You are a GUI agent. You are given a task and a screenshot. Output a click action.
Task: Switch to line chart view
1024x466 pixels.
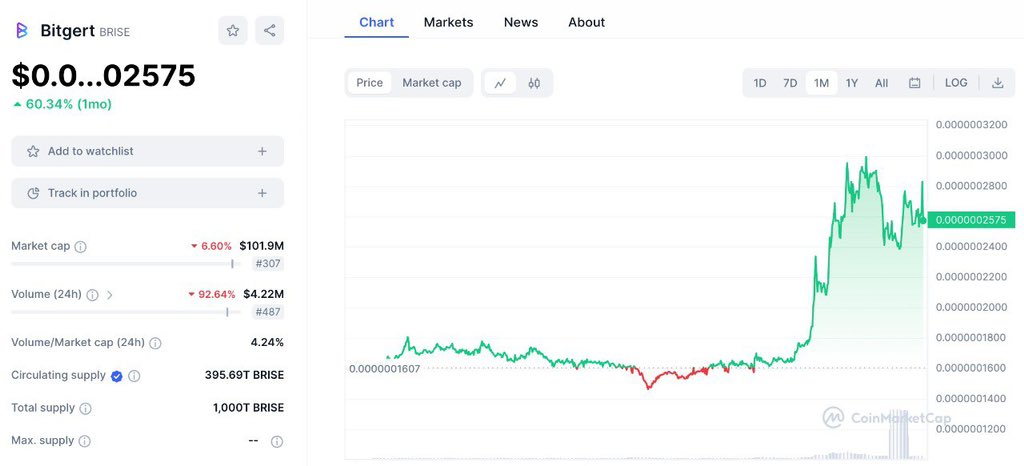500,83
